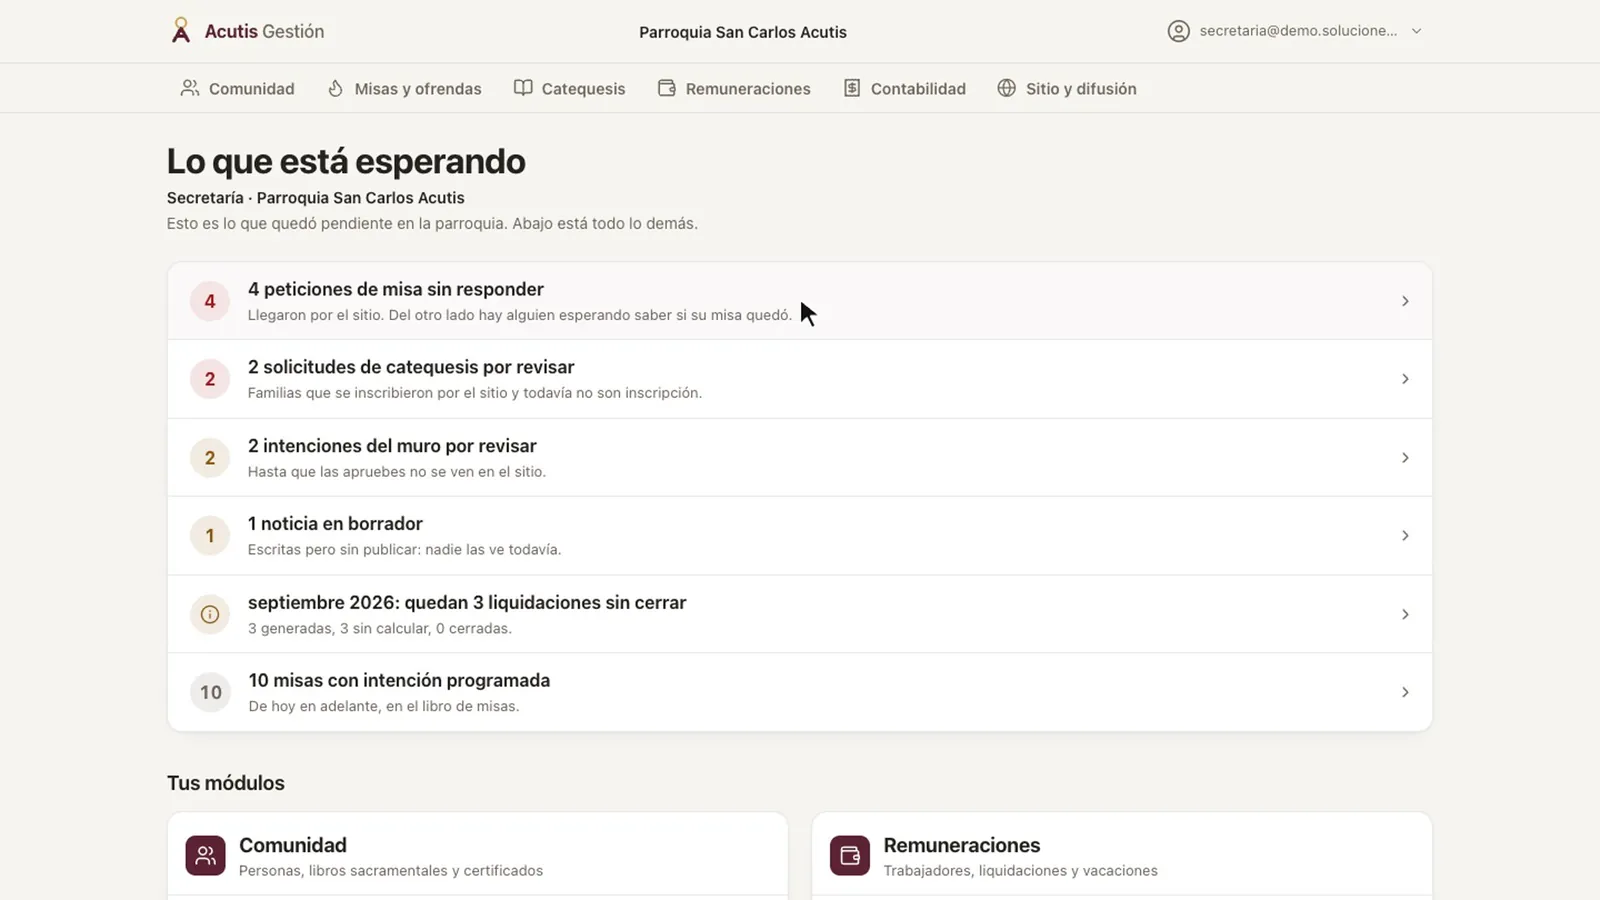Open the Contabilidad menu label
The image size is (1600, 900).
(918, 88)
